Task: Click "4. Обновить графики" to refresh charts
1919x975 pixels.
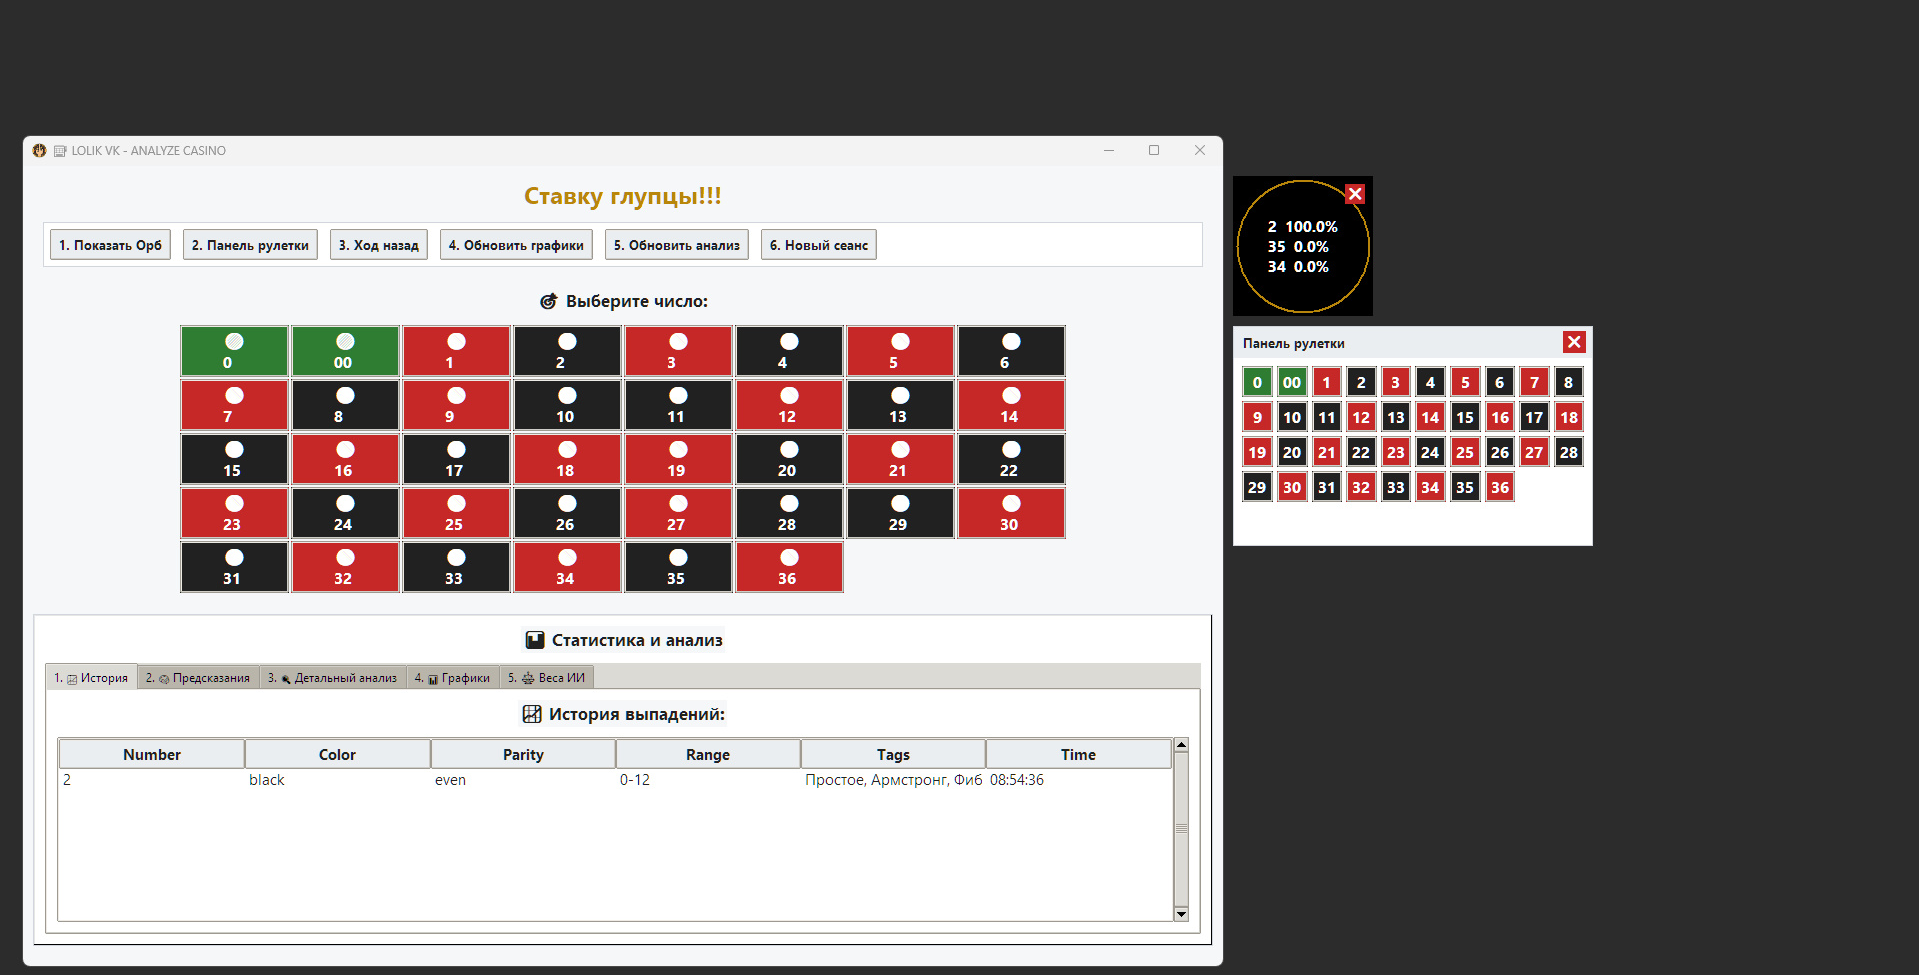Action: click(516, 245)
